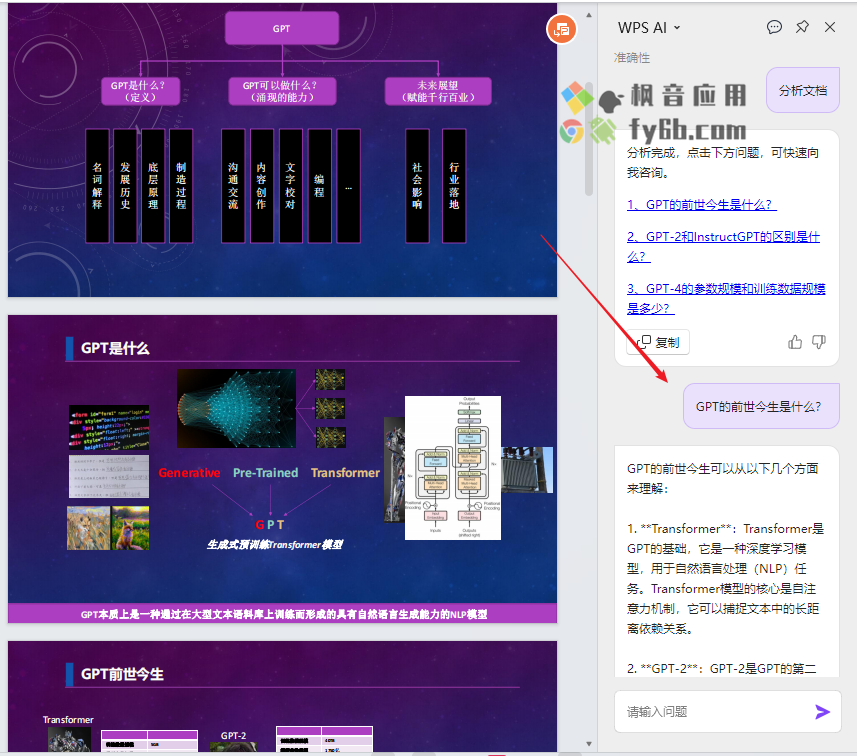The height and width of the screenshot is (756, 857).
Task: Click the purple send arrow icon
Action: 822,711
